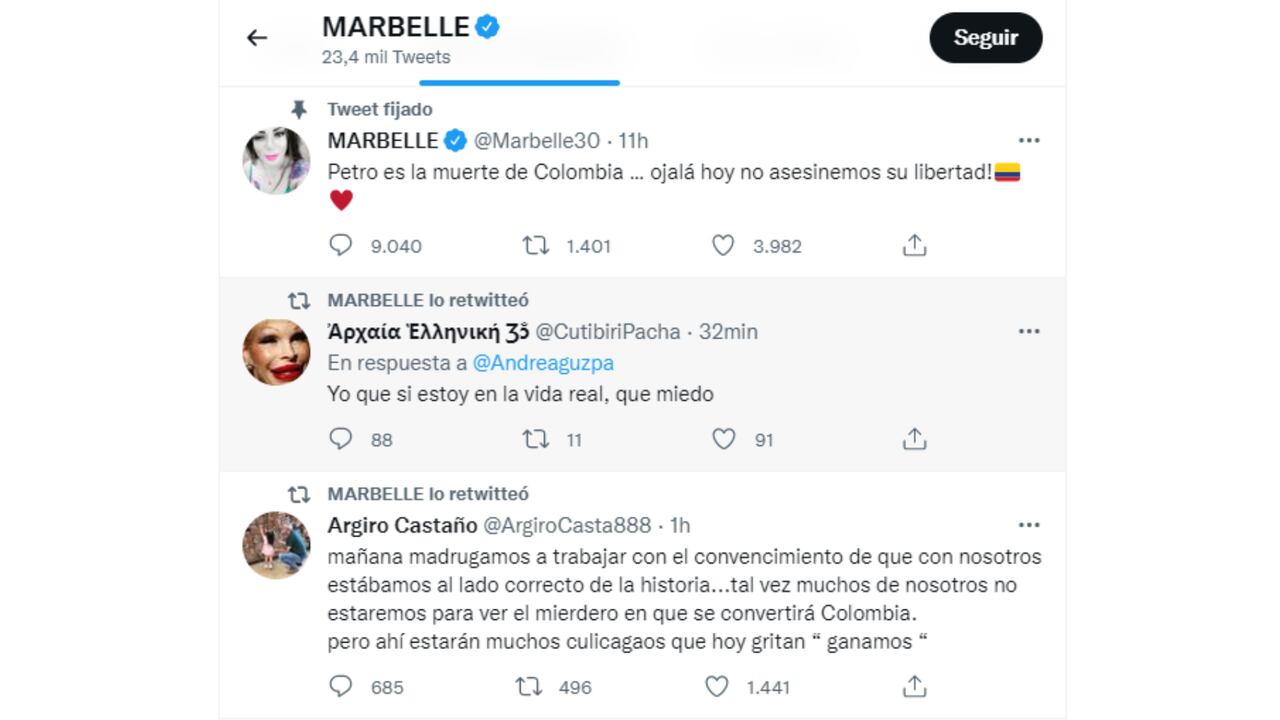Share Argiro Castaño's tweet
This screenshot has width=1280, height=720.
coord(913,687)
